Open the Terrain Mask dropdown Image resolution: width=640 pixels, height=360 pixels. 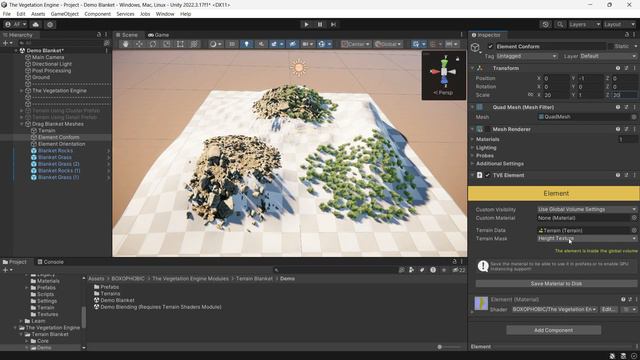click(x=587, y=238)
